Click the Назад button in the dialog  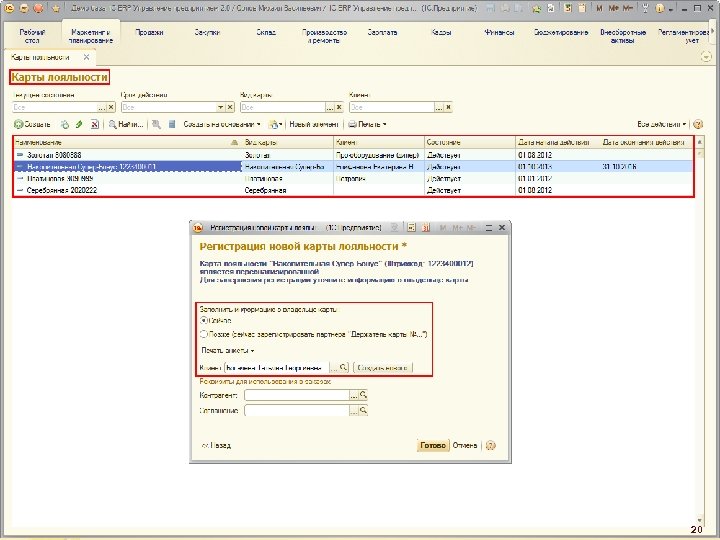pos(216,445)
